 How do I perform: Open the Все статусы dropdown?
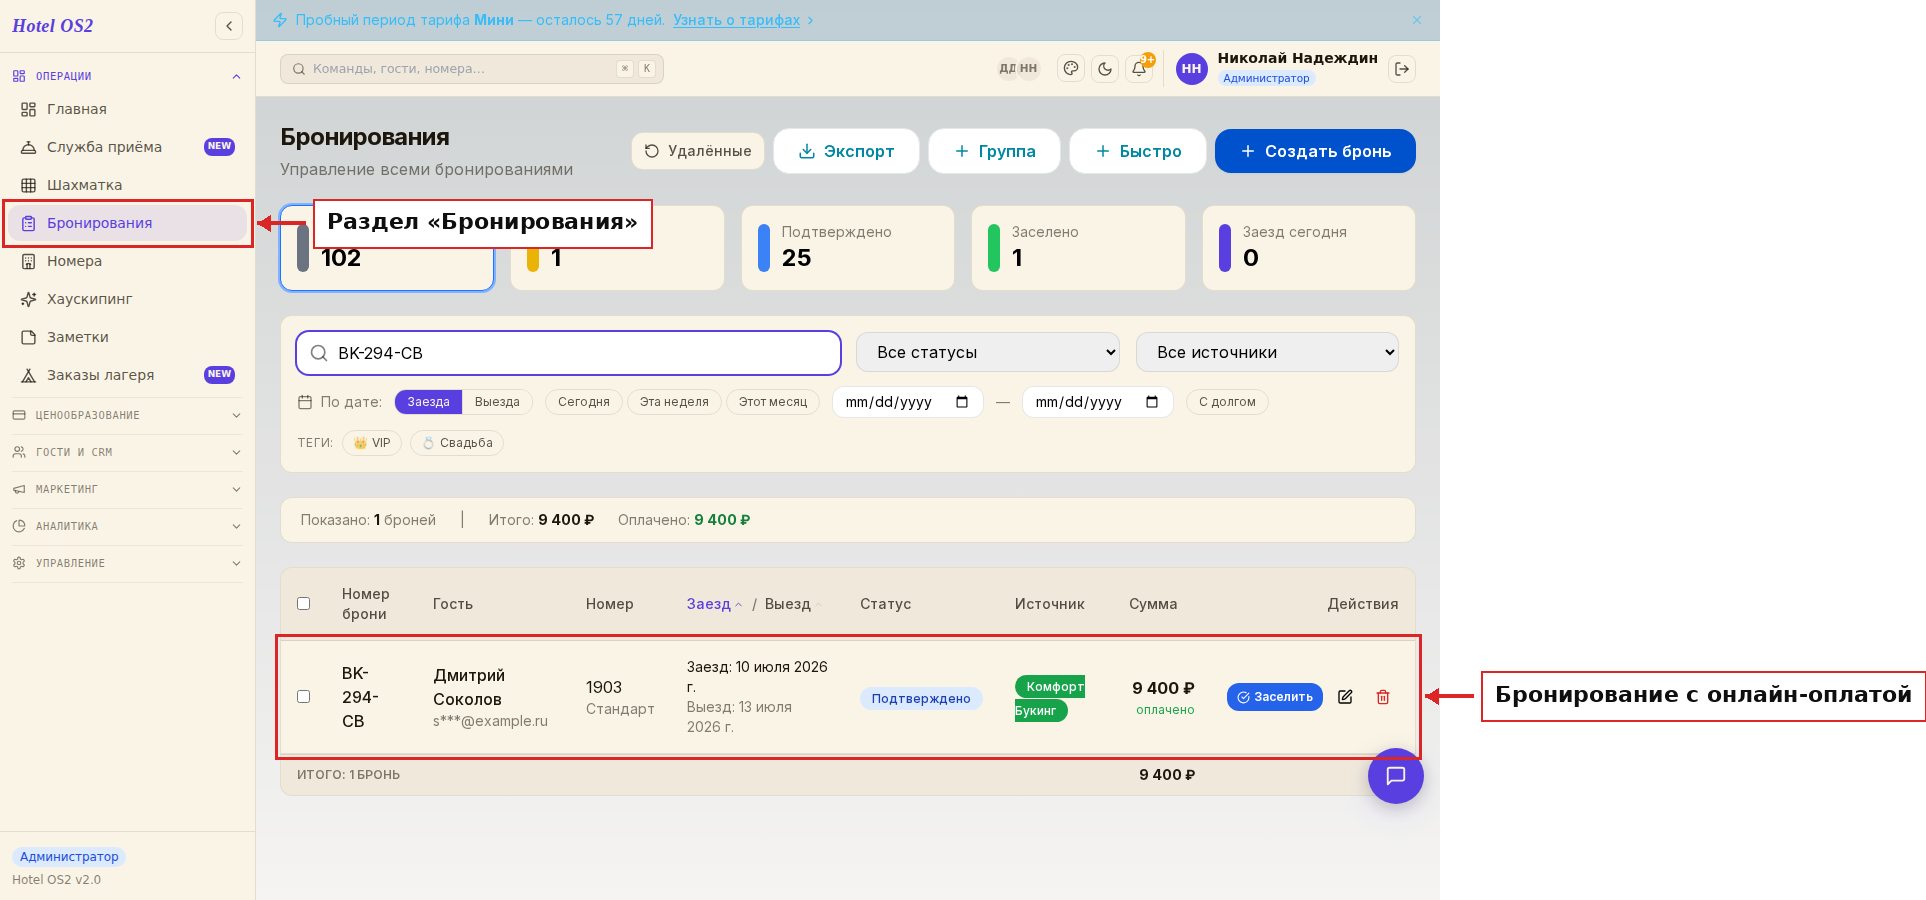(x=988, y=352)
